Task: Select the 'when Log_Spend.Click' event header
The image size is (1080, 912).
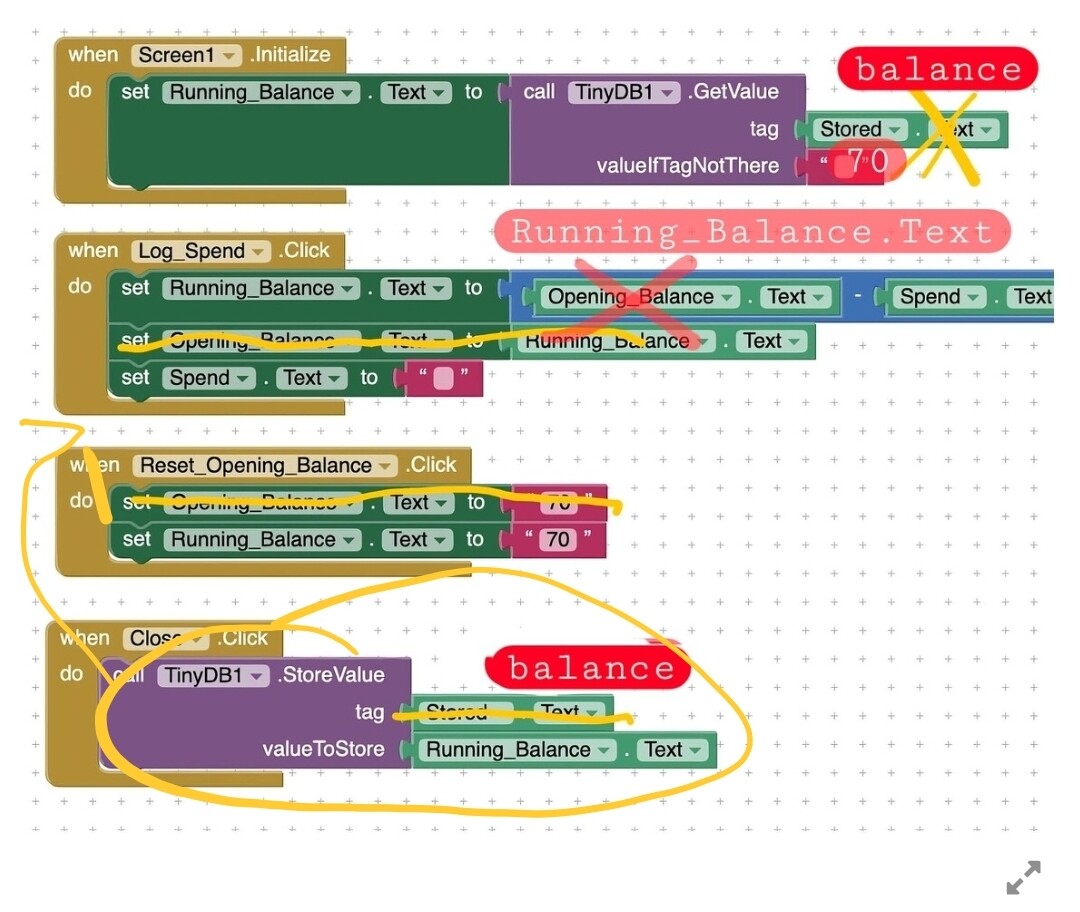Action: pyautogui.click(x=92, y=251)
